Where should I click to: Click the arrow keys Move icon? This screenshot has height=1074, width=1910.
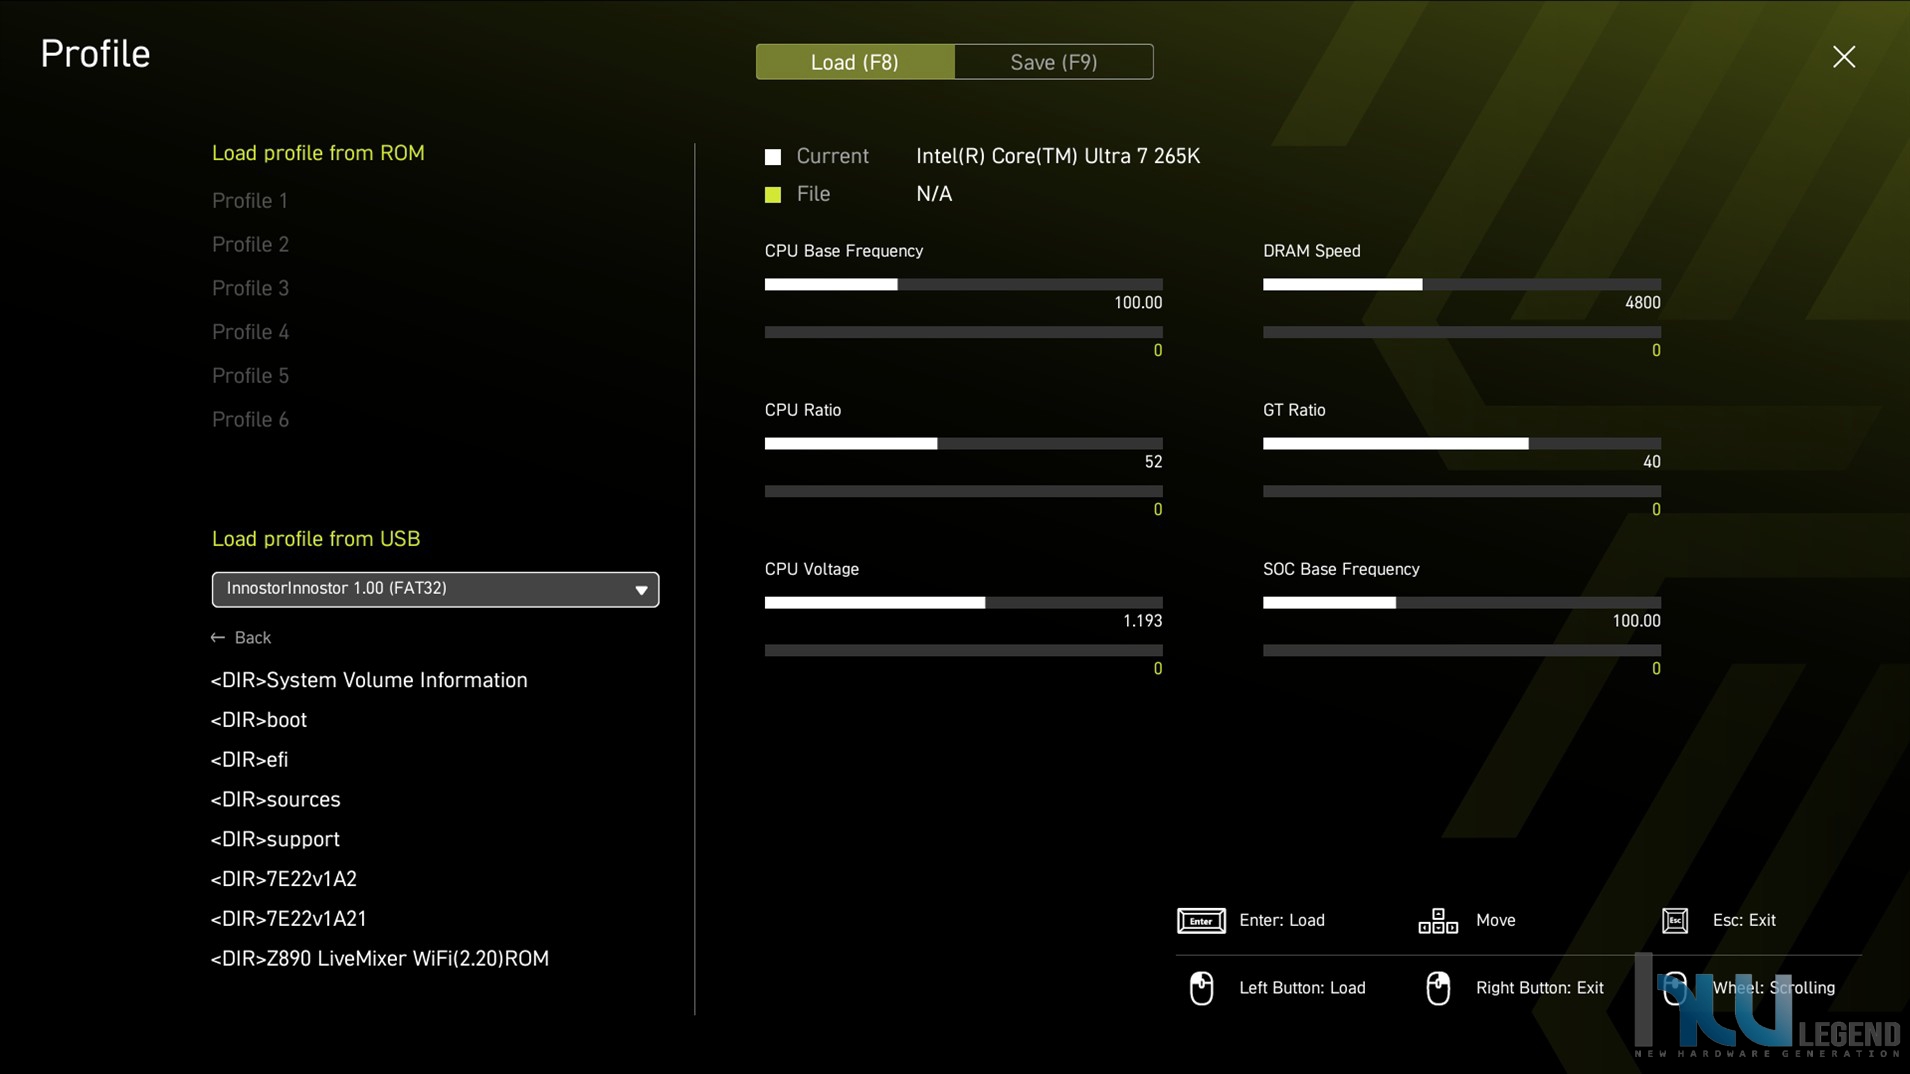[1438, 921]
